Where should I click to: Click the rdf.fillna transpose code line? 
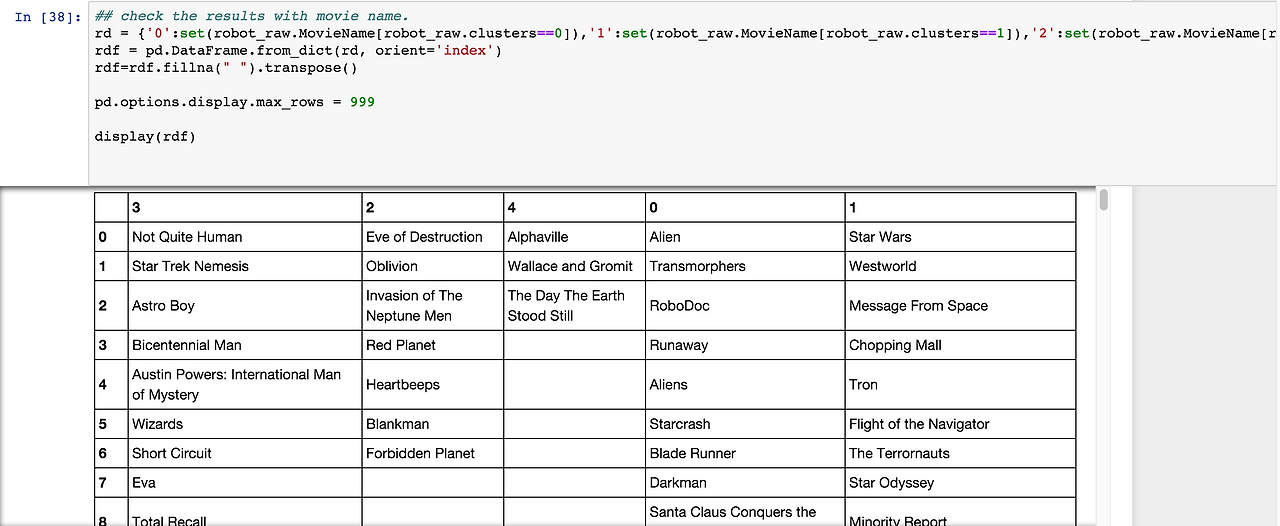(226, 68)
